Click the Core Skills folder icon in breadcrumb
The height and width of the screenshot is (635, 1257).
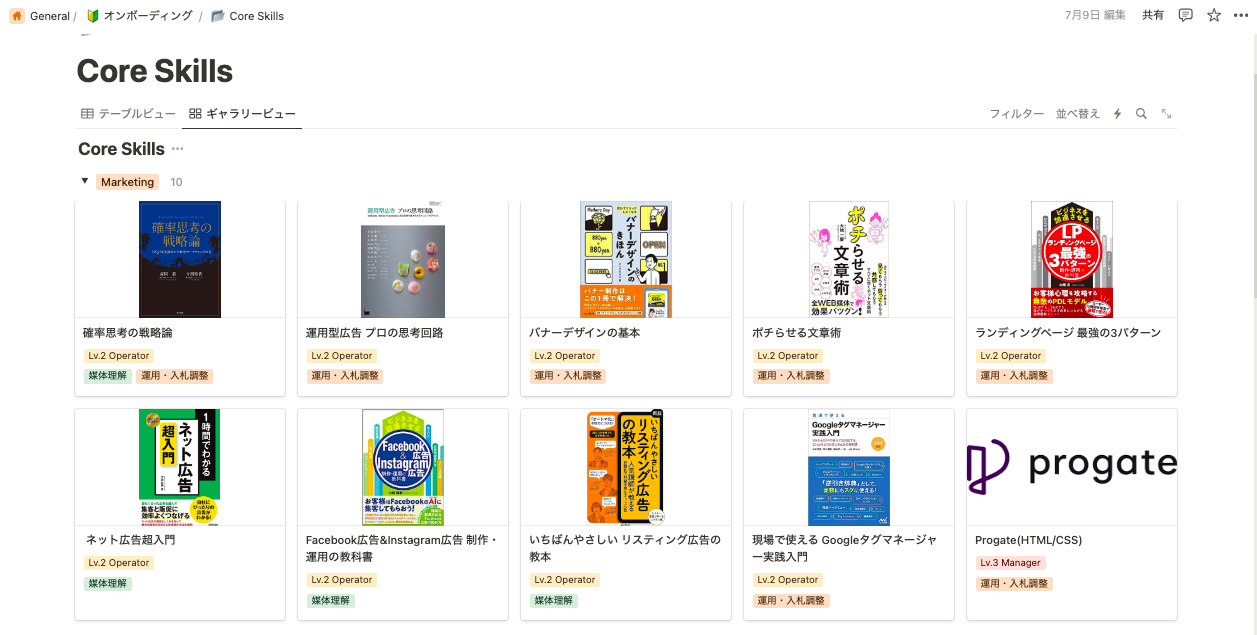218,16
